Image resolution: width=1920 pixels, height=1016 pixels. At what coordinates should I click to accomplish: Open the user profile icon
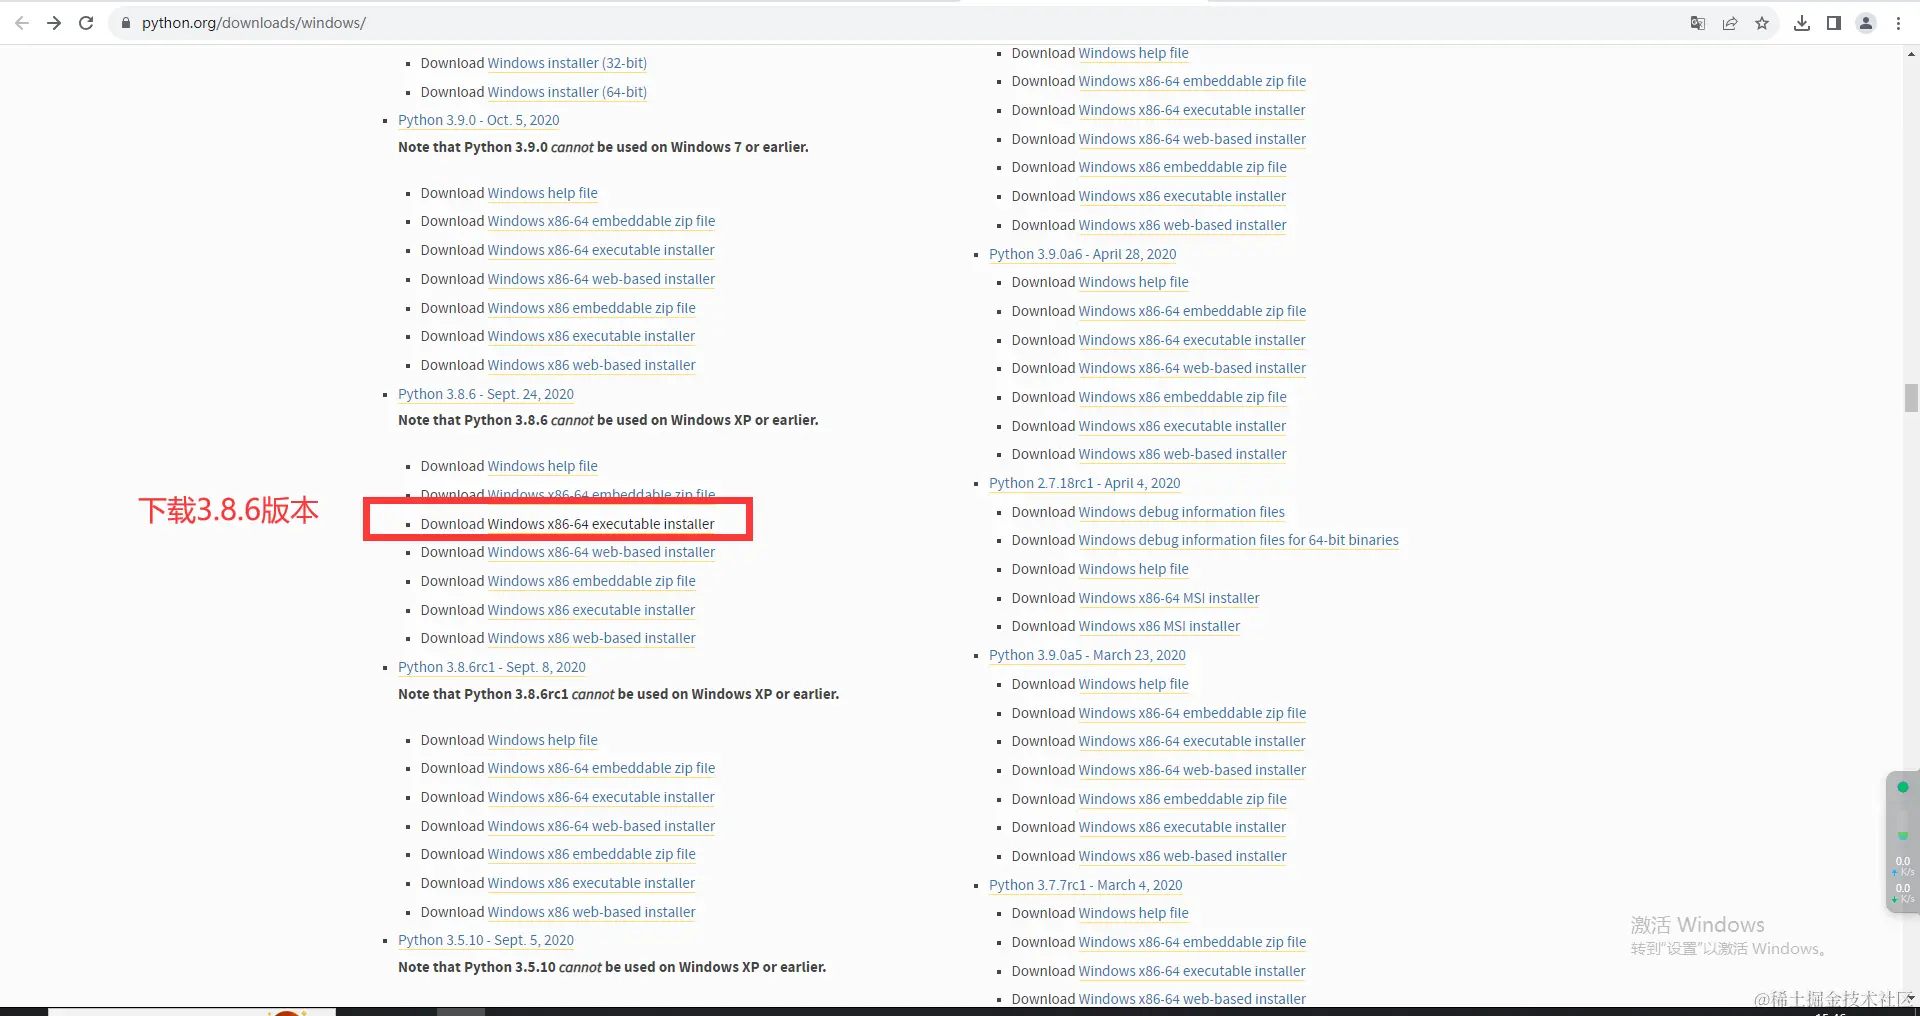tap(1866, 23)
